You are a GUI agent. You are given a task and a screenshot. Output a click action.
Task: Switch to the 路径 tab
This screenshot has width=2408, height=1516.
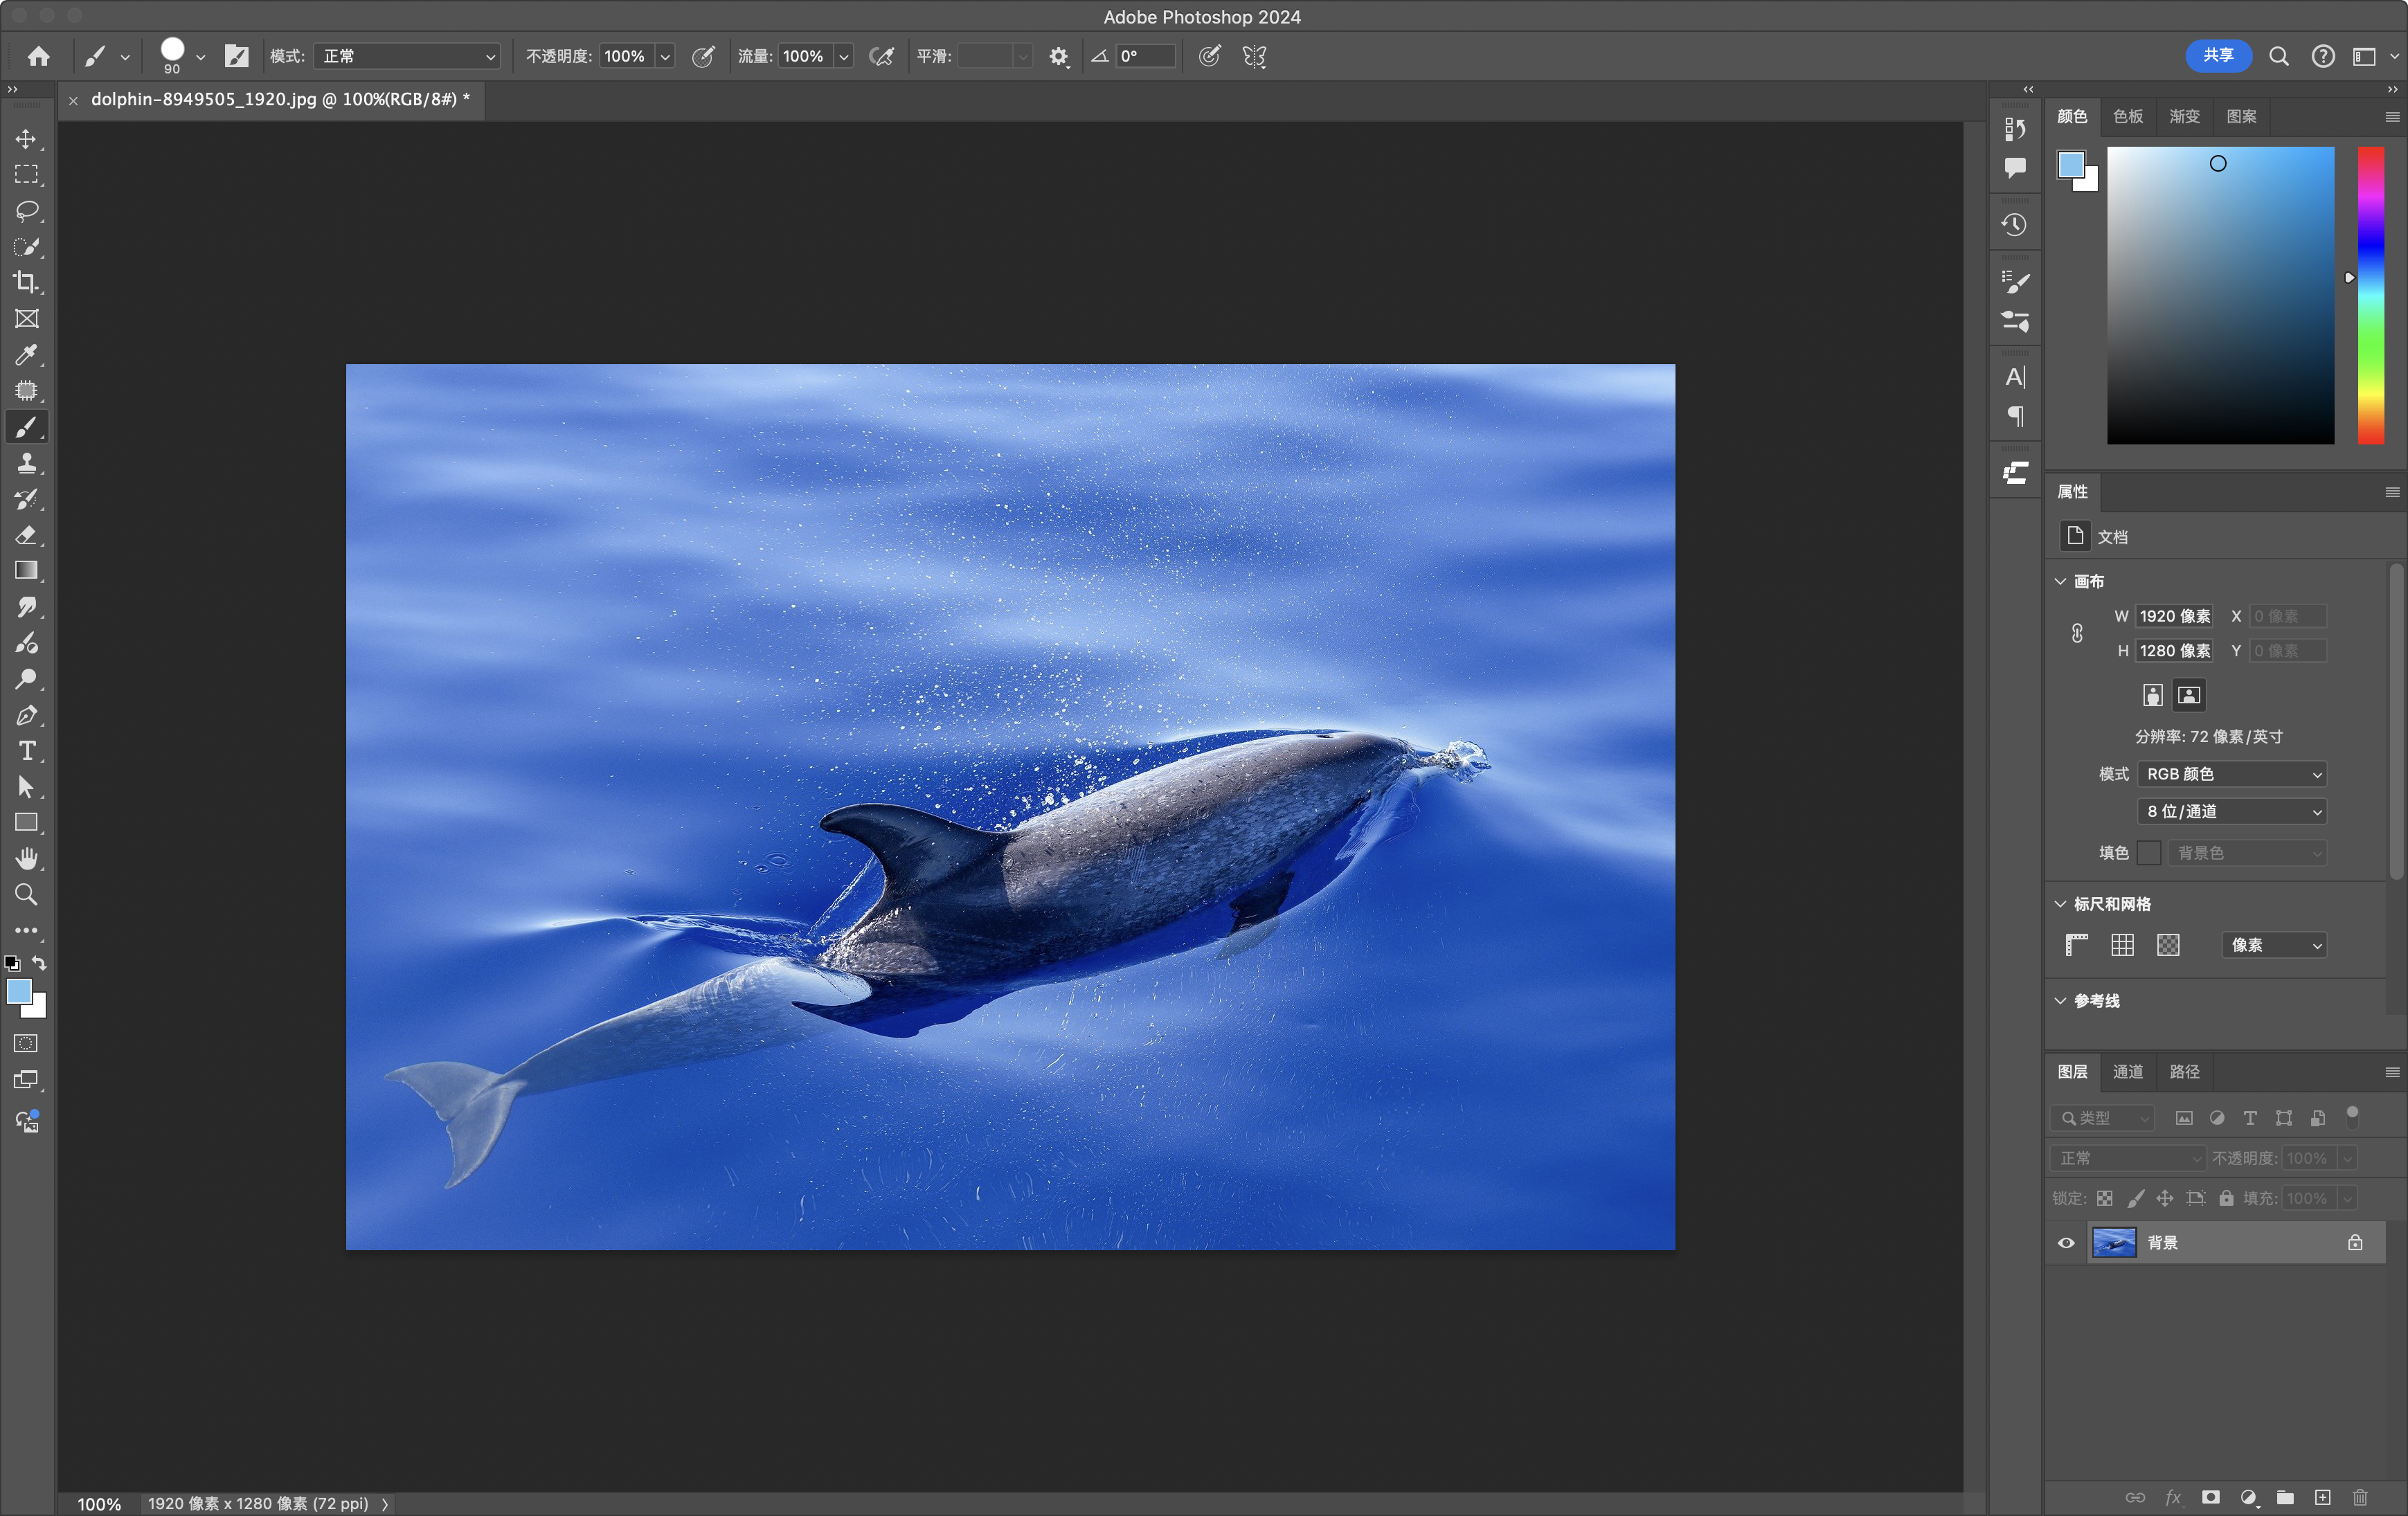pyautogui.click(x=2184, y=1071)
